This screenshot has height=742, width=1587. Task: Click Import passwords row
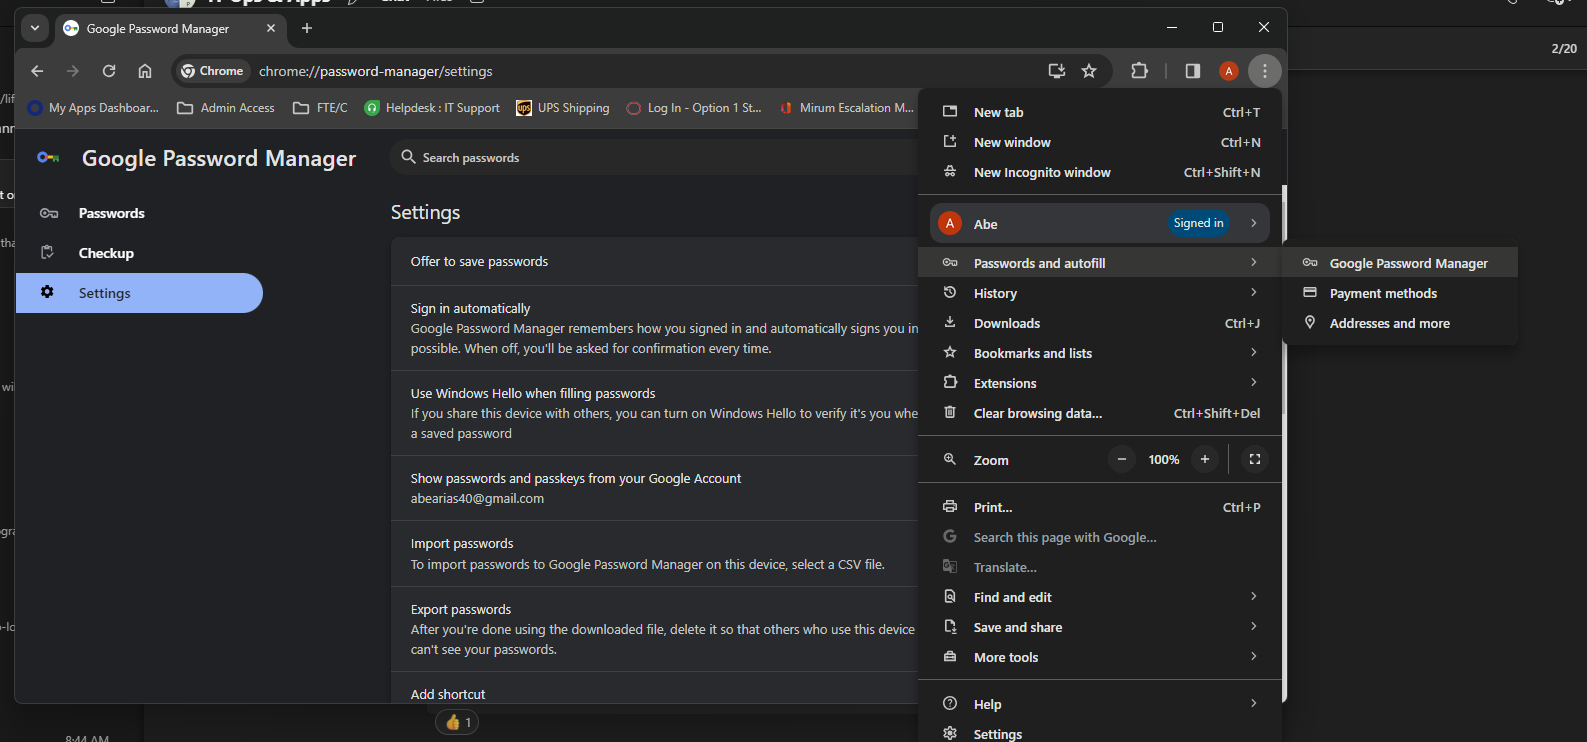654,554
